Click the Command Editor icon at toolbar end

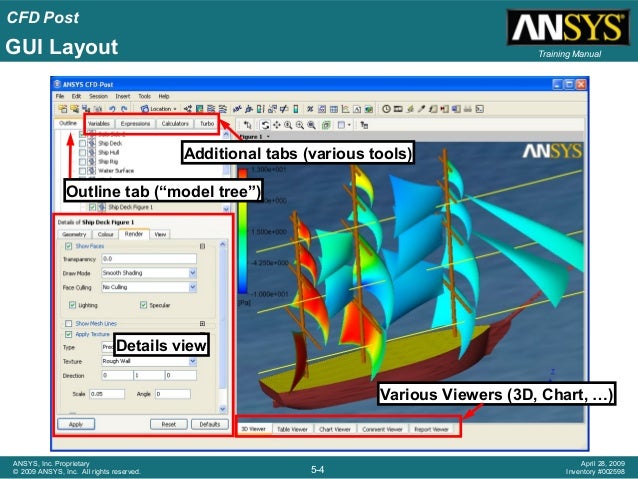click(480, 109)
